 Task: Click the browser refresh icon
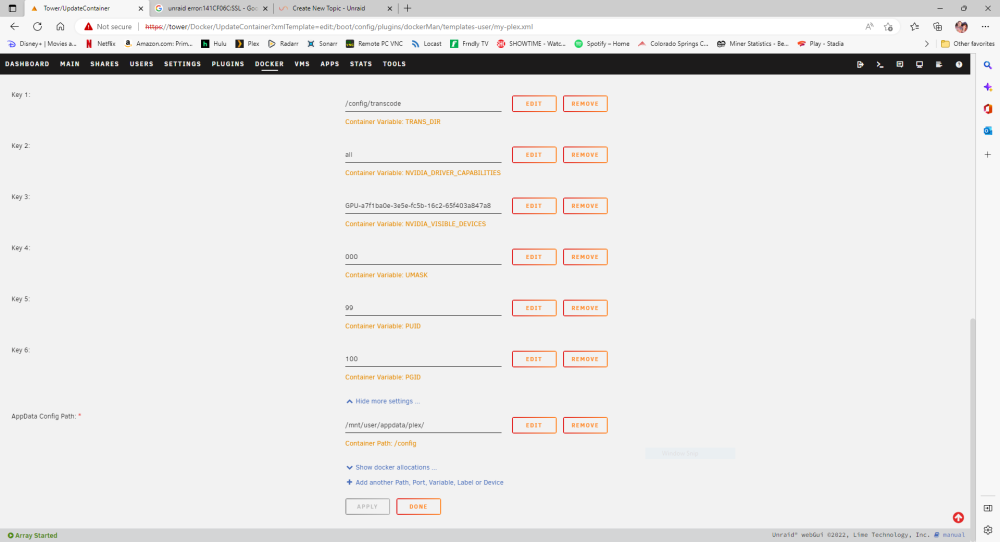[x=38, y=26]
